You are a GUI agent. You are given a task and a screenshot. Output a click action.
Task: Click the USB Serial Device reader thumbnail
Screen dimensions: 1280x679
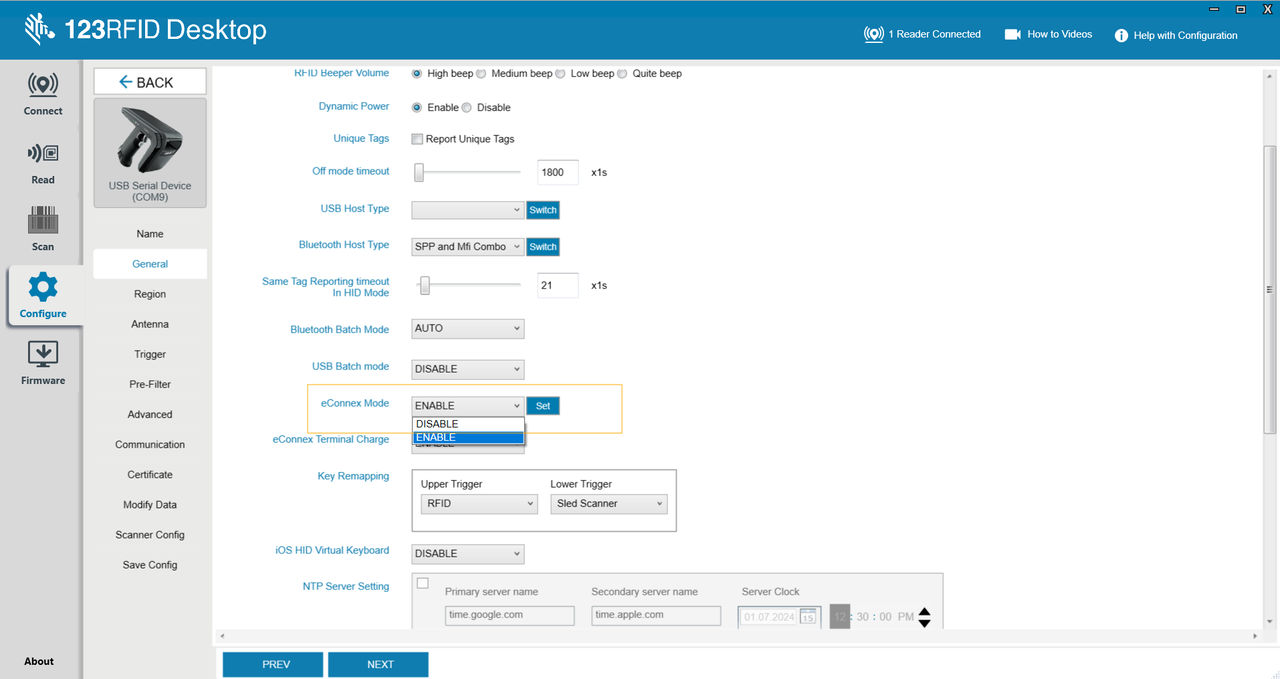pos(150,152)
